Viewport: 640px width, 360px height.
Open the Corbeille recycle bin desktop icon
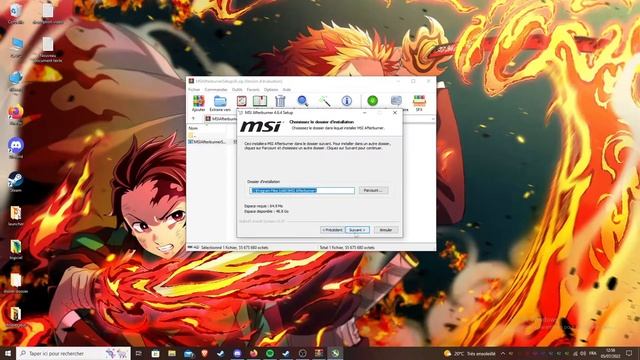coord(16,13)
